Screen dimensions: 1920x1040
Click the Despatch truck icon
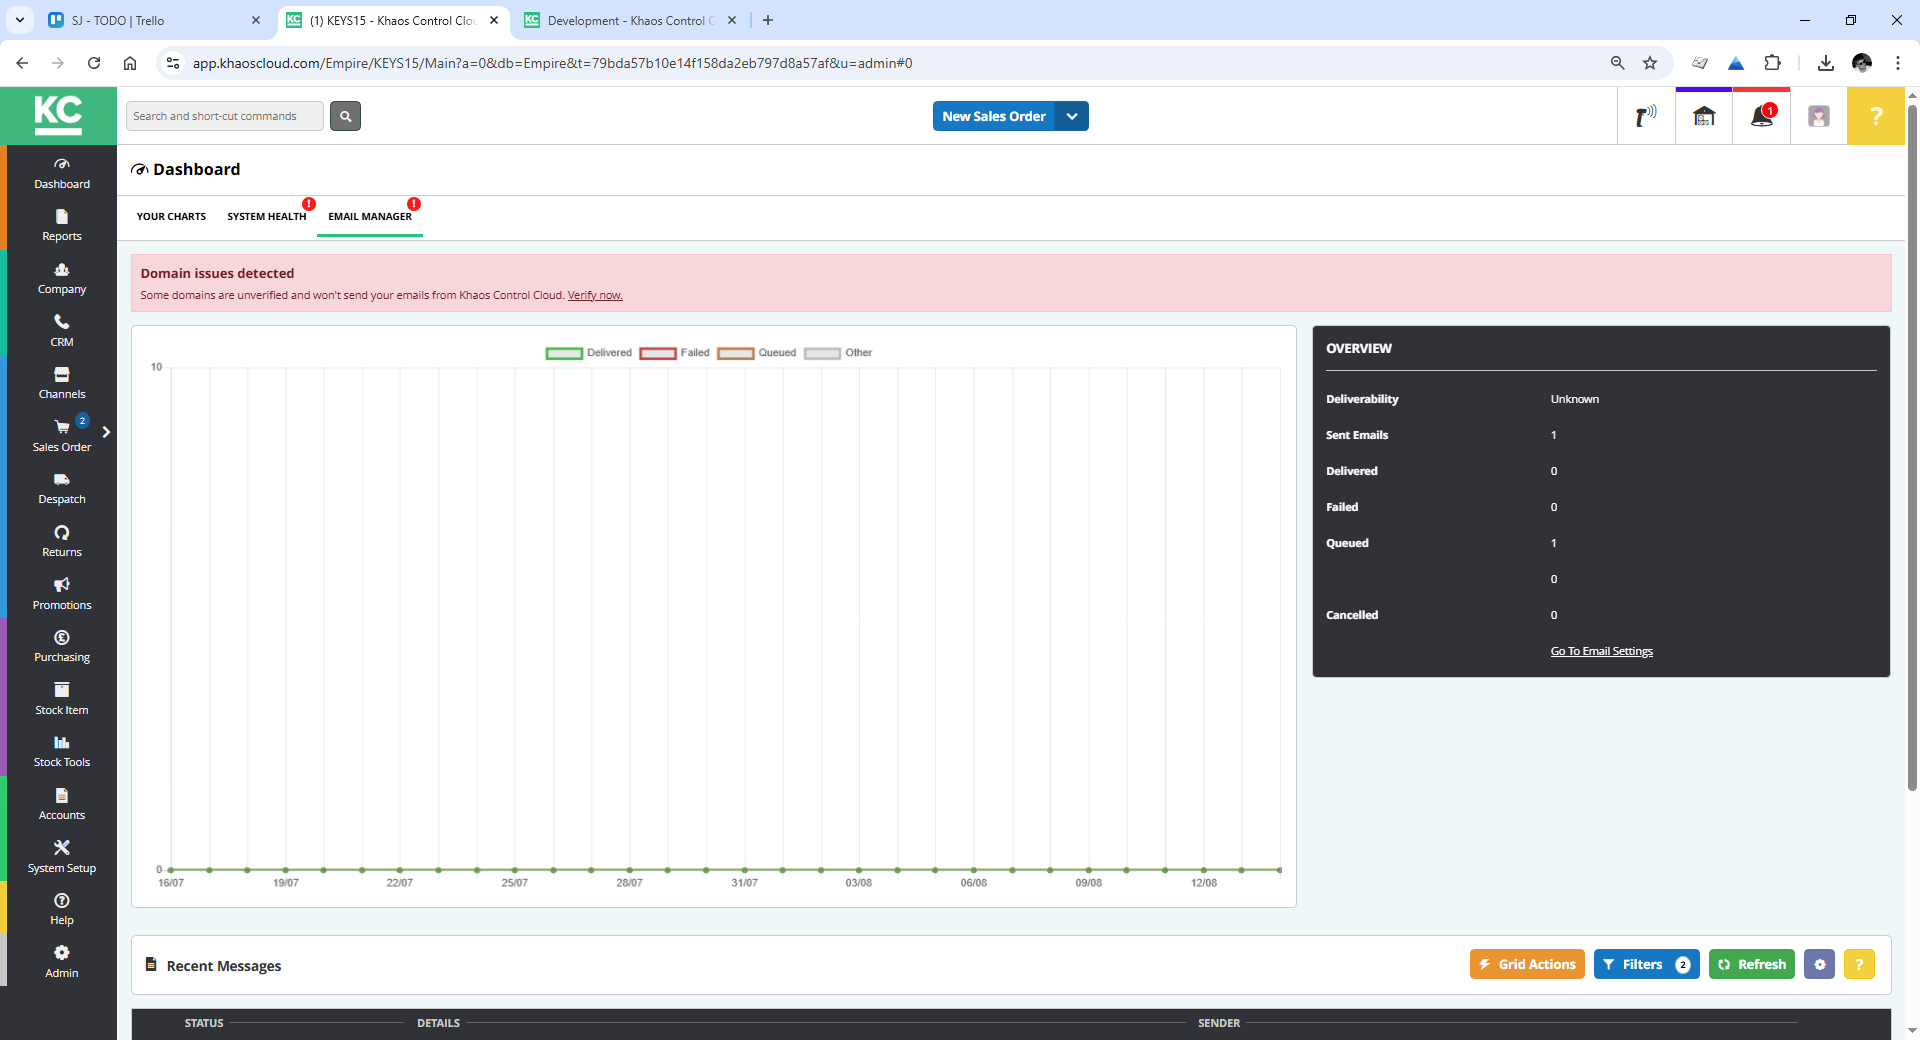click(x=61, y=480)
